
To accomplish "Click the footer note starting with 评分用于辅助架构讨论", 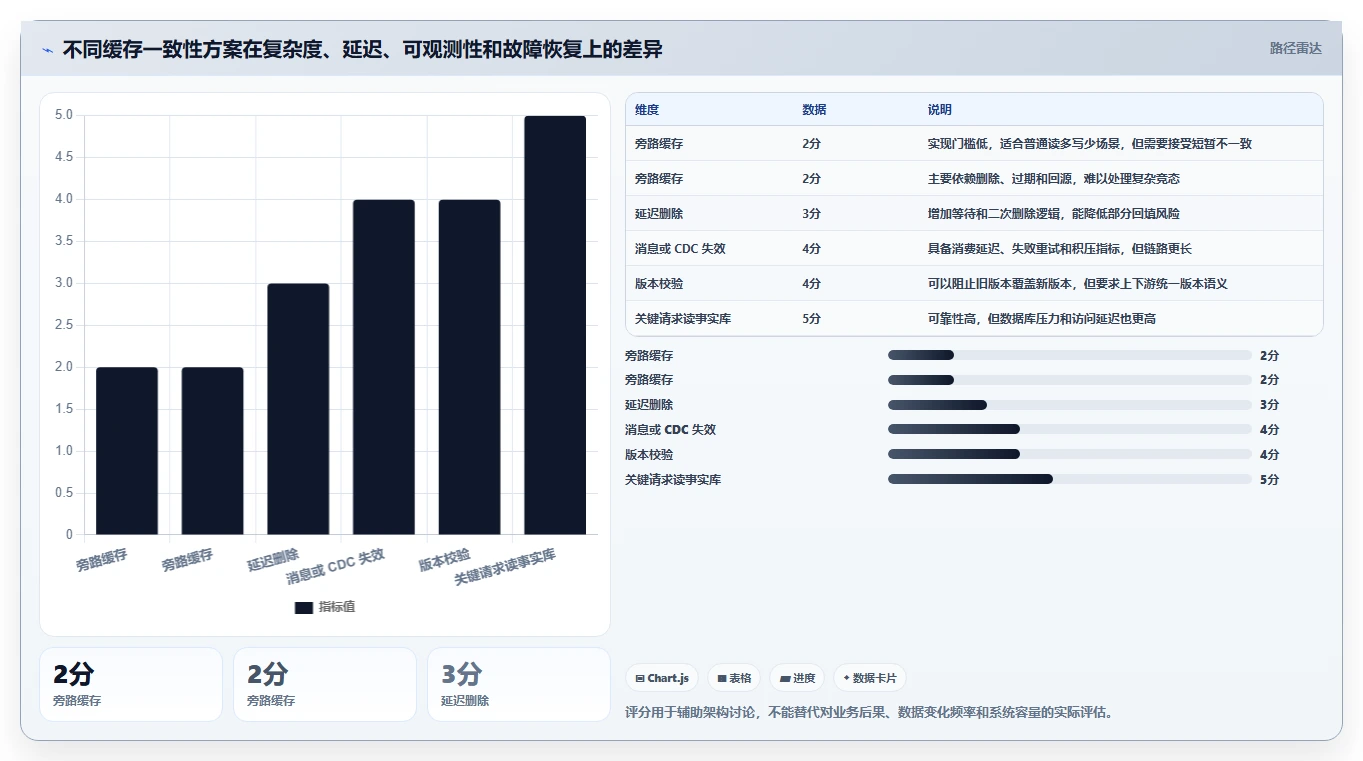I will tap(868, 713).
